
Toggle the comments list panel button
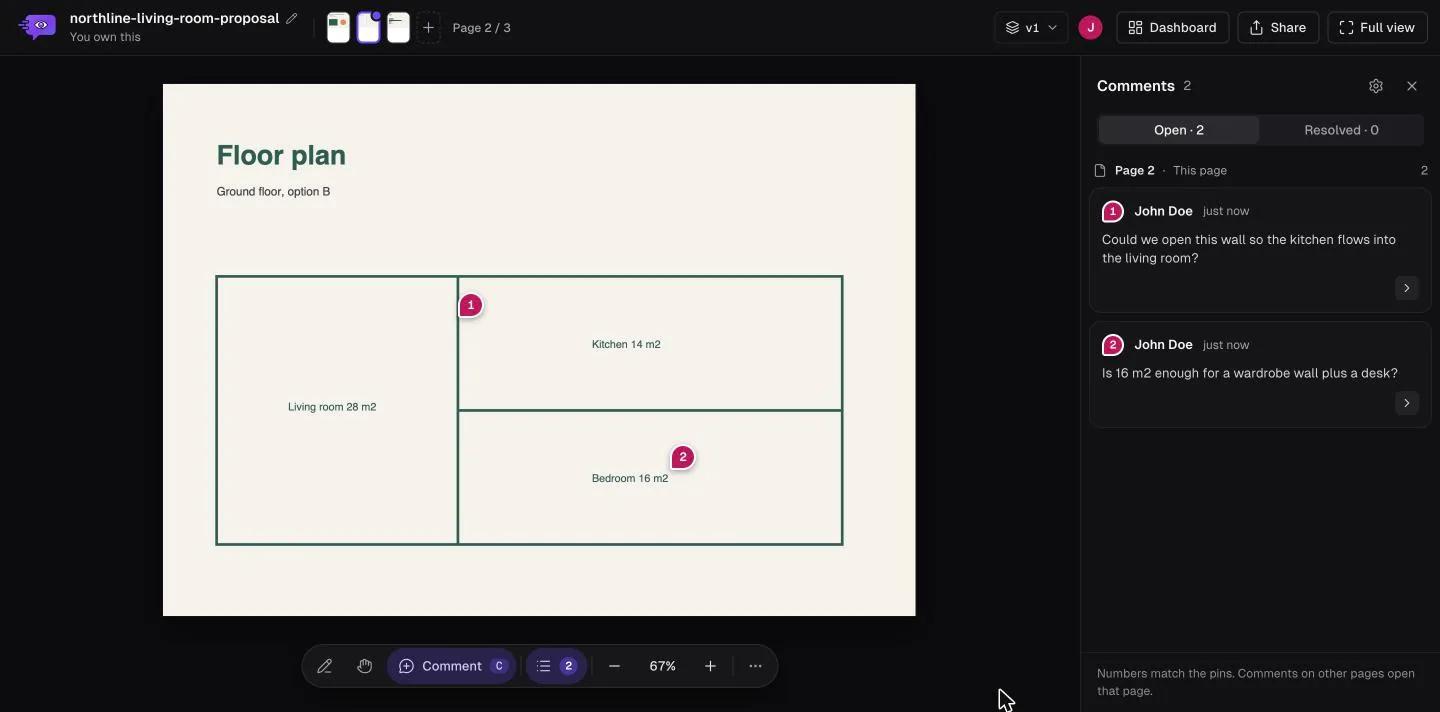tap(556, 666)
